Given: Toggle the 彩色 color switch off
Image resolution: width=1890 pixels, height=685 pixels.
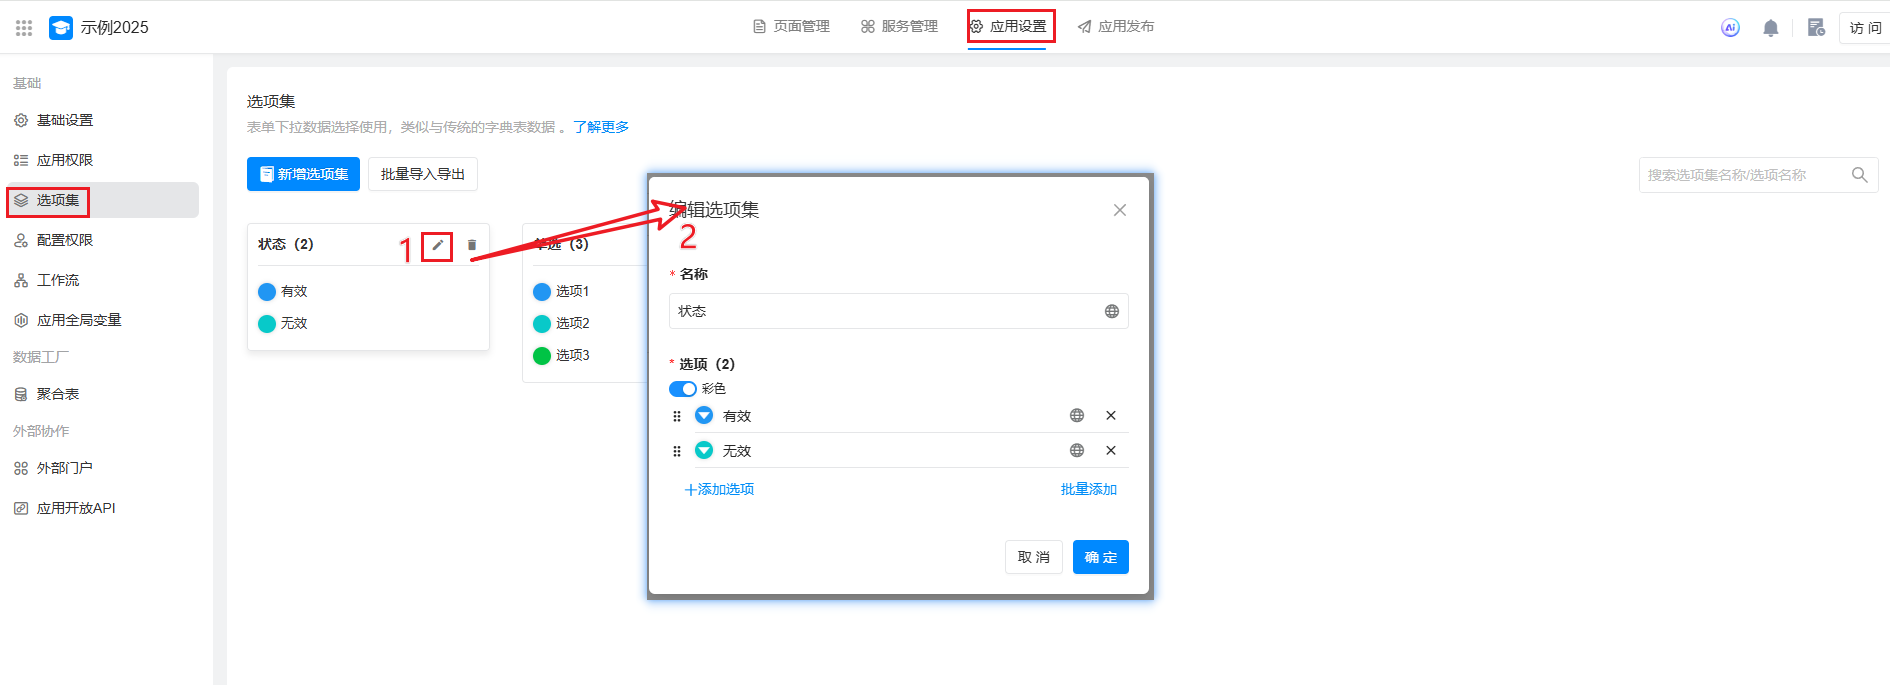Looking at the screenshot, I should click(683, 389).
